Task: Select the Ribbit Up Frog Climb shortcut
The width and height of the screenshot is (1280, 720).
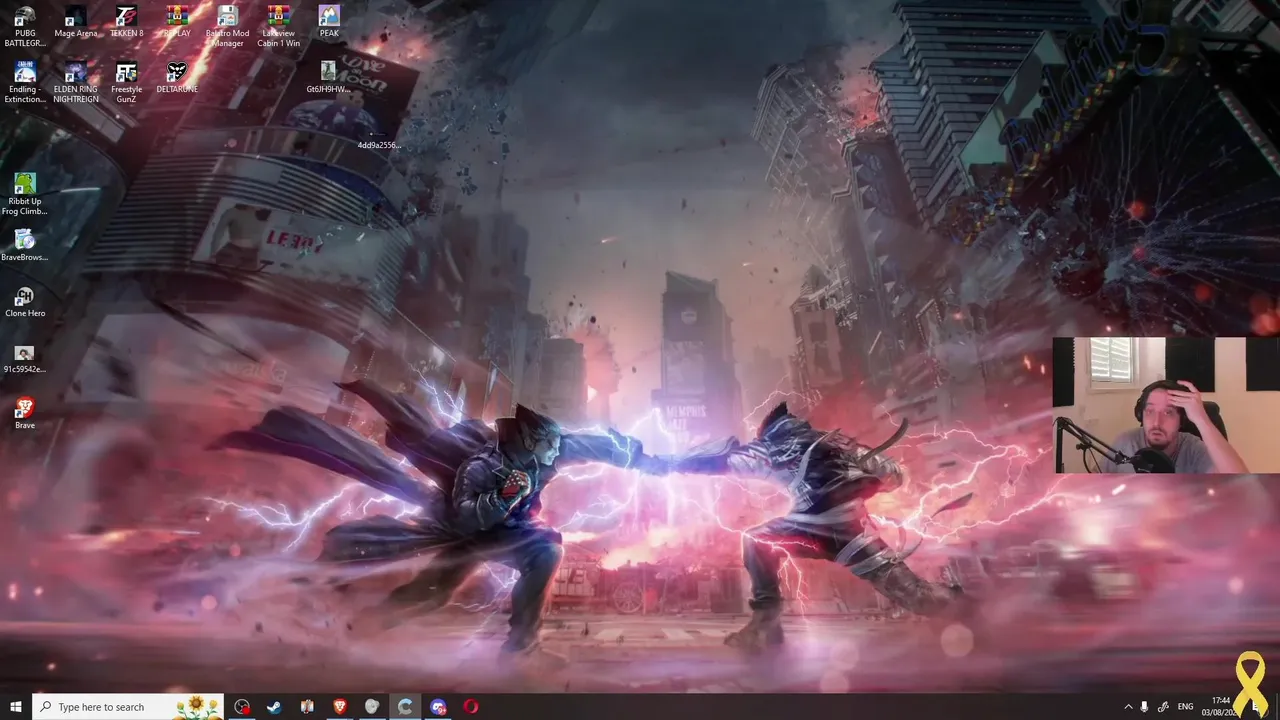Action: pos(25,195)
